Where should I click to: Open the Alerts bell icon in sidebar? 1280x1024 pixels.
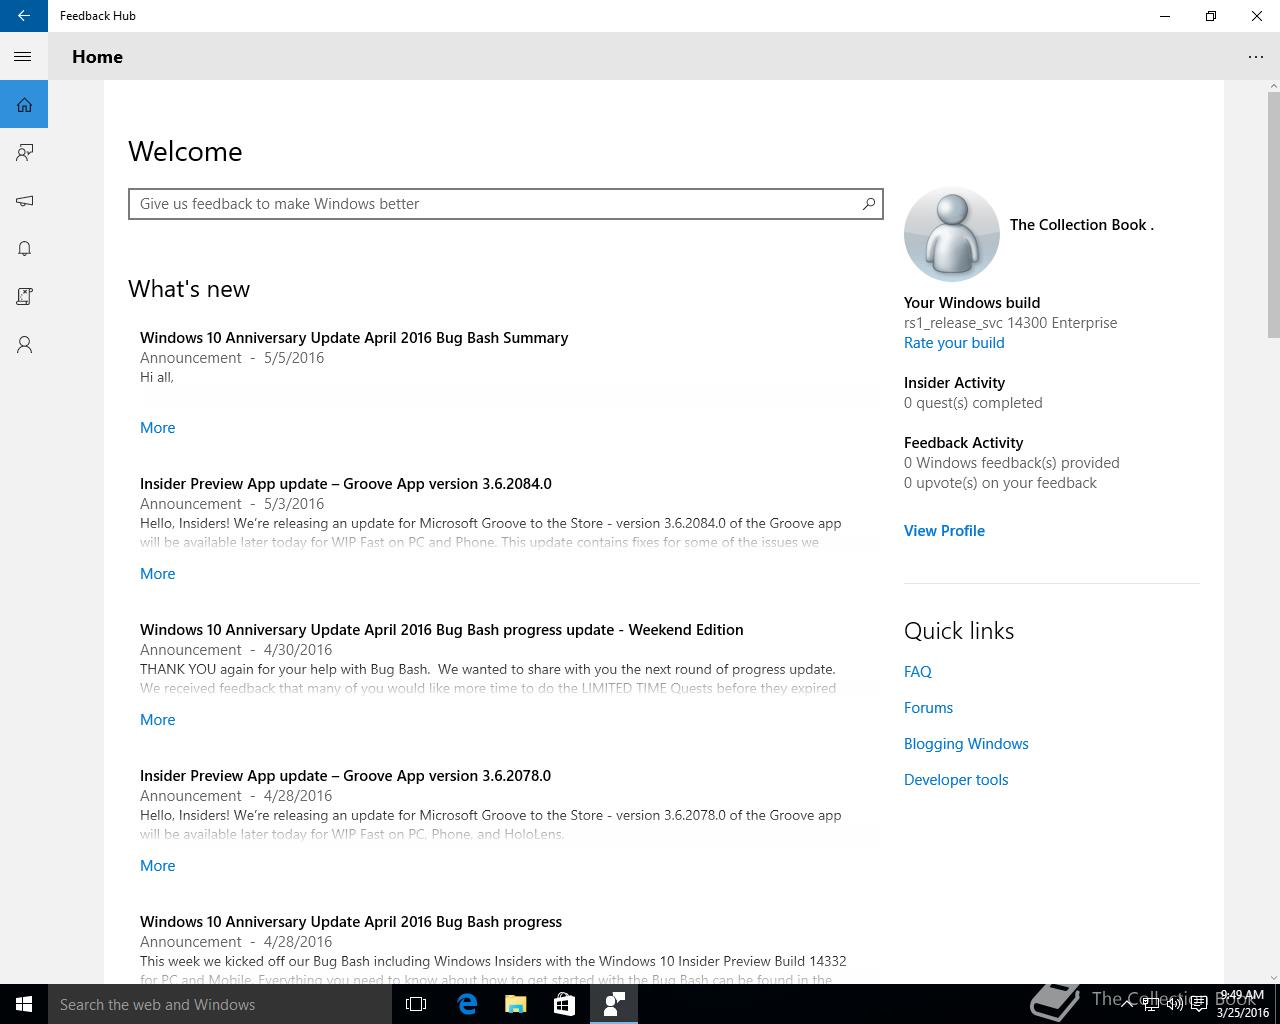click(x=24, y=248)
